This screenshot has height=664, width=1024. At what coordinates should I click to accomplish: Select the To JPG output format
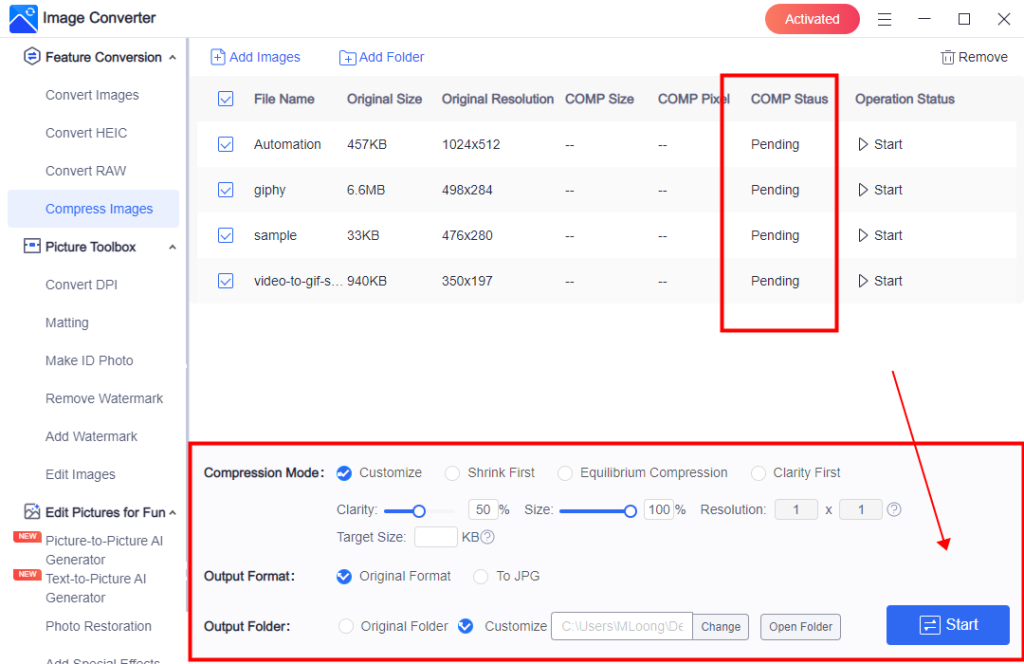480,576
